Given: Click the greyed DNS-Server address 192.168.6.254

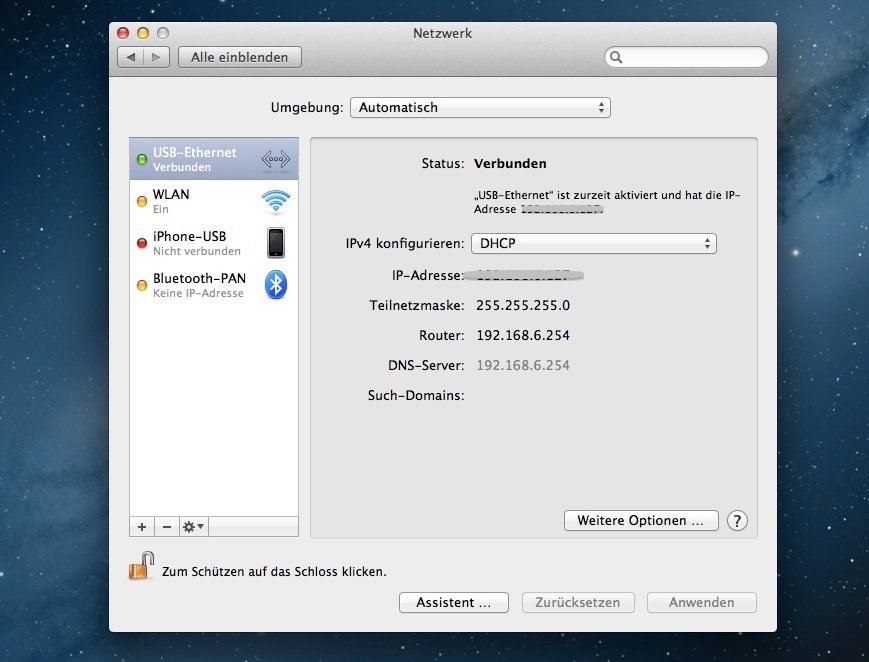Looking at the screenshot, I should 523,365.
